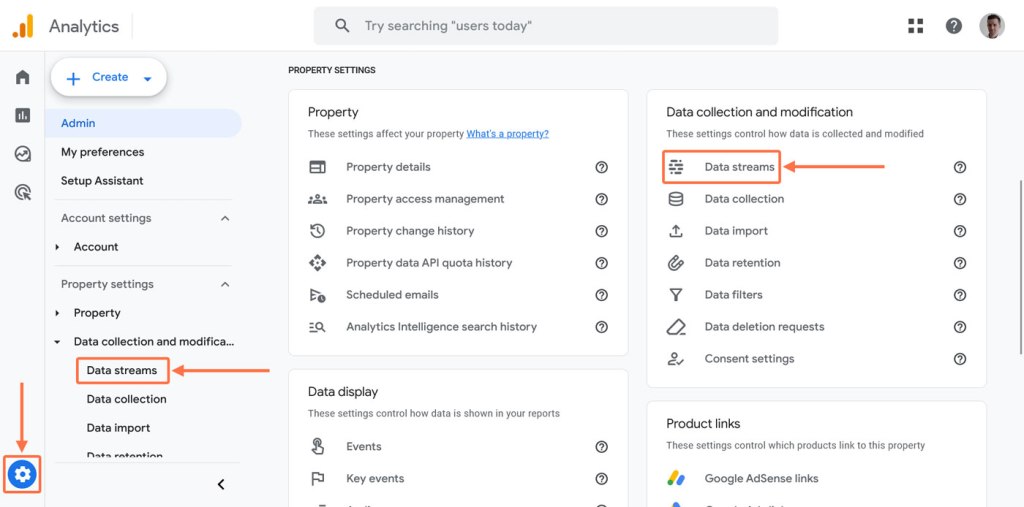This screenshot has height=507, width=1024.
Task: Click help icon beside Data import row
Action: click(959, 231)
